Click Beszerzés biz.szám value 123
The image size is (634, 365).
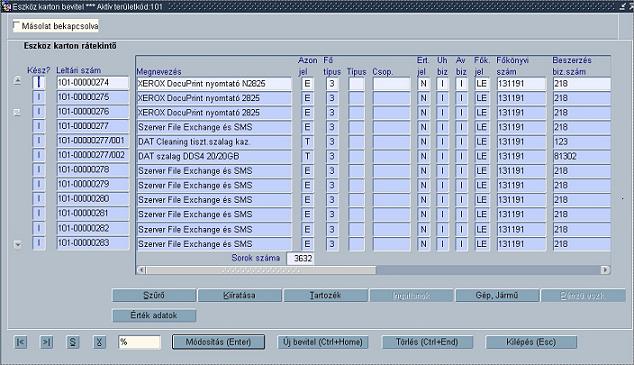pyautogui.click(x=581, y=142)
